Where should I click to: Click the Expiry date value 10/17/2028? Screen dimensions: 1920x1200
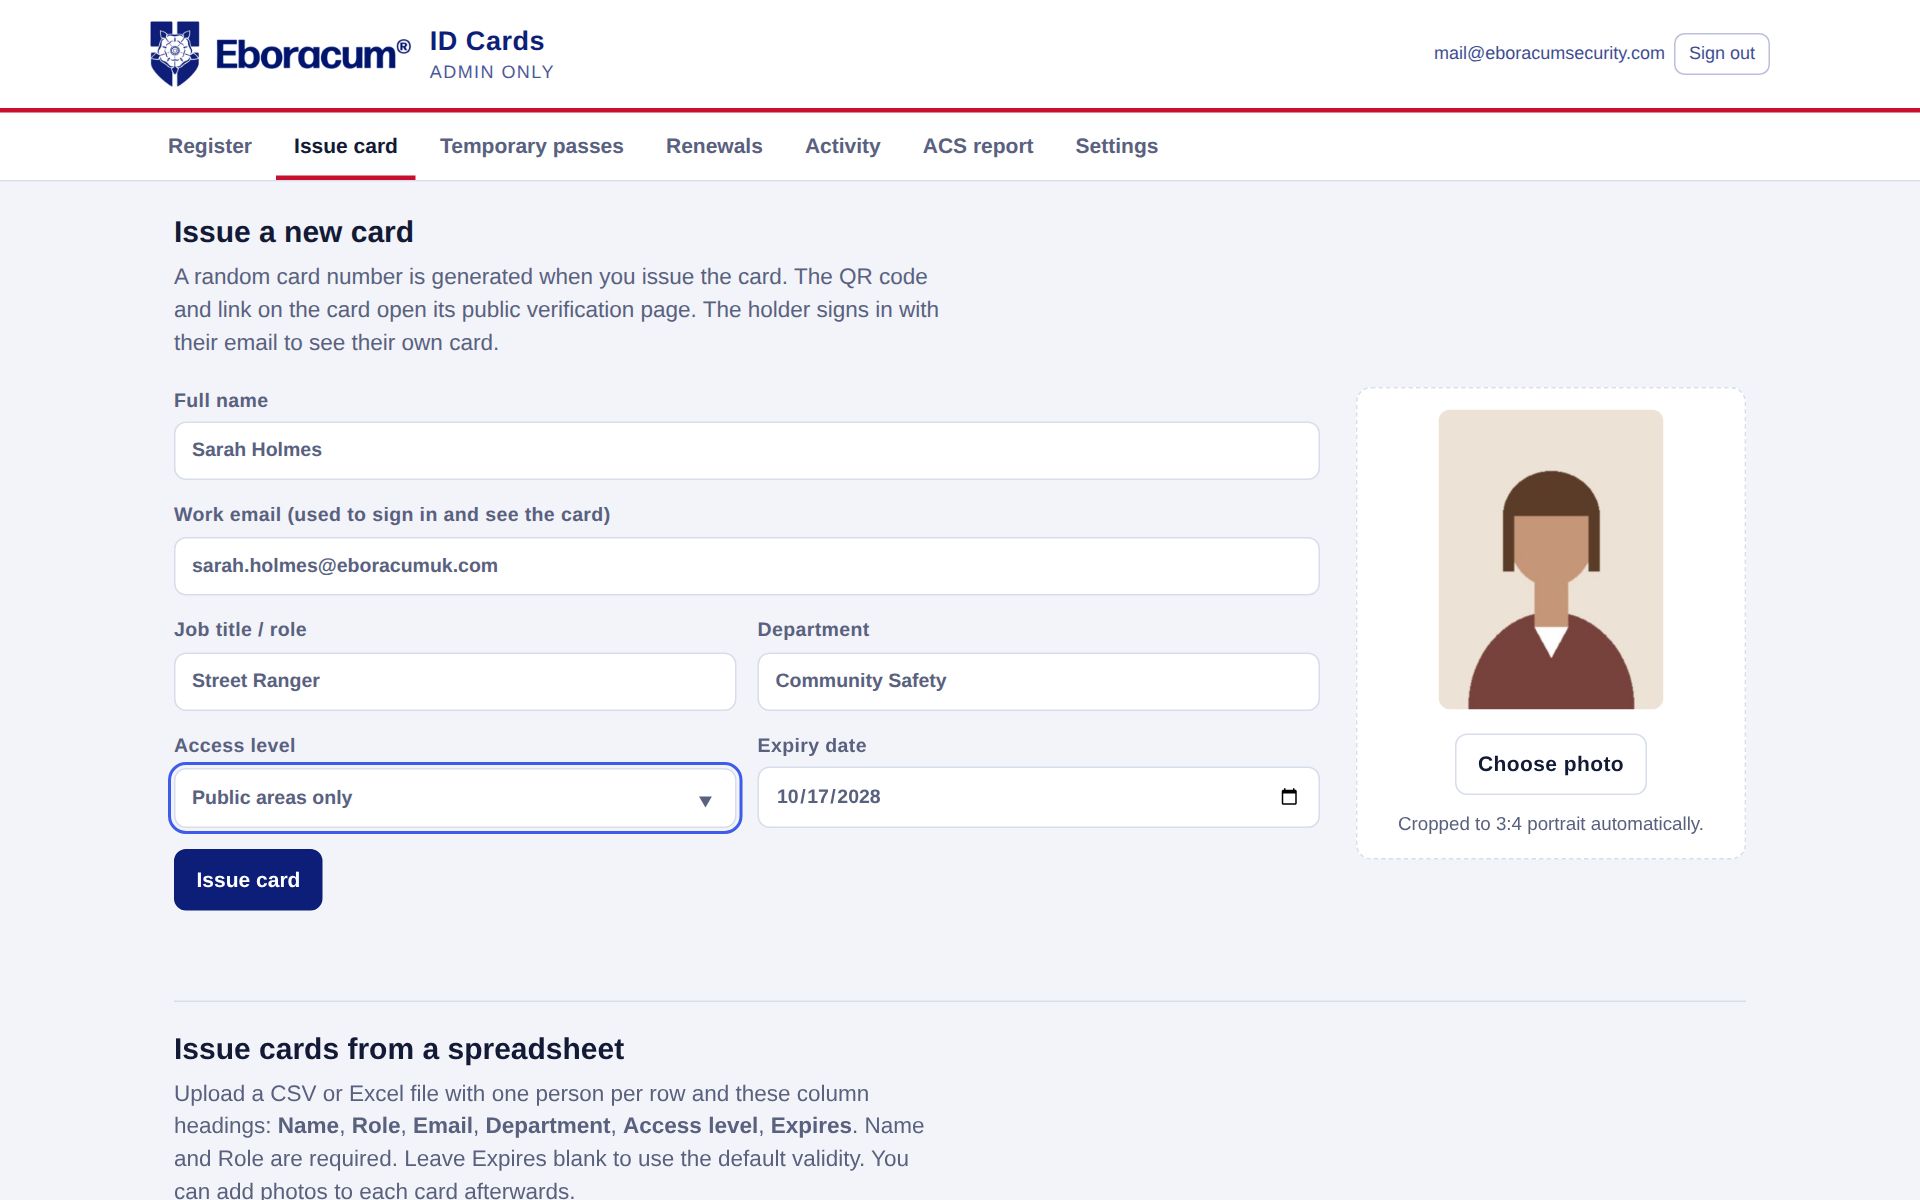click(828, 797)
